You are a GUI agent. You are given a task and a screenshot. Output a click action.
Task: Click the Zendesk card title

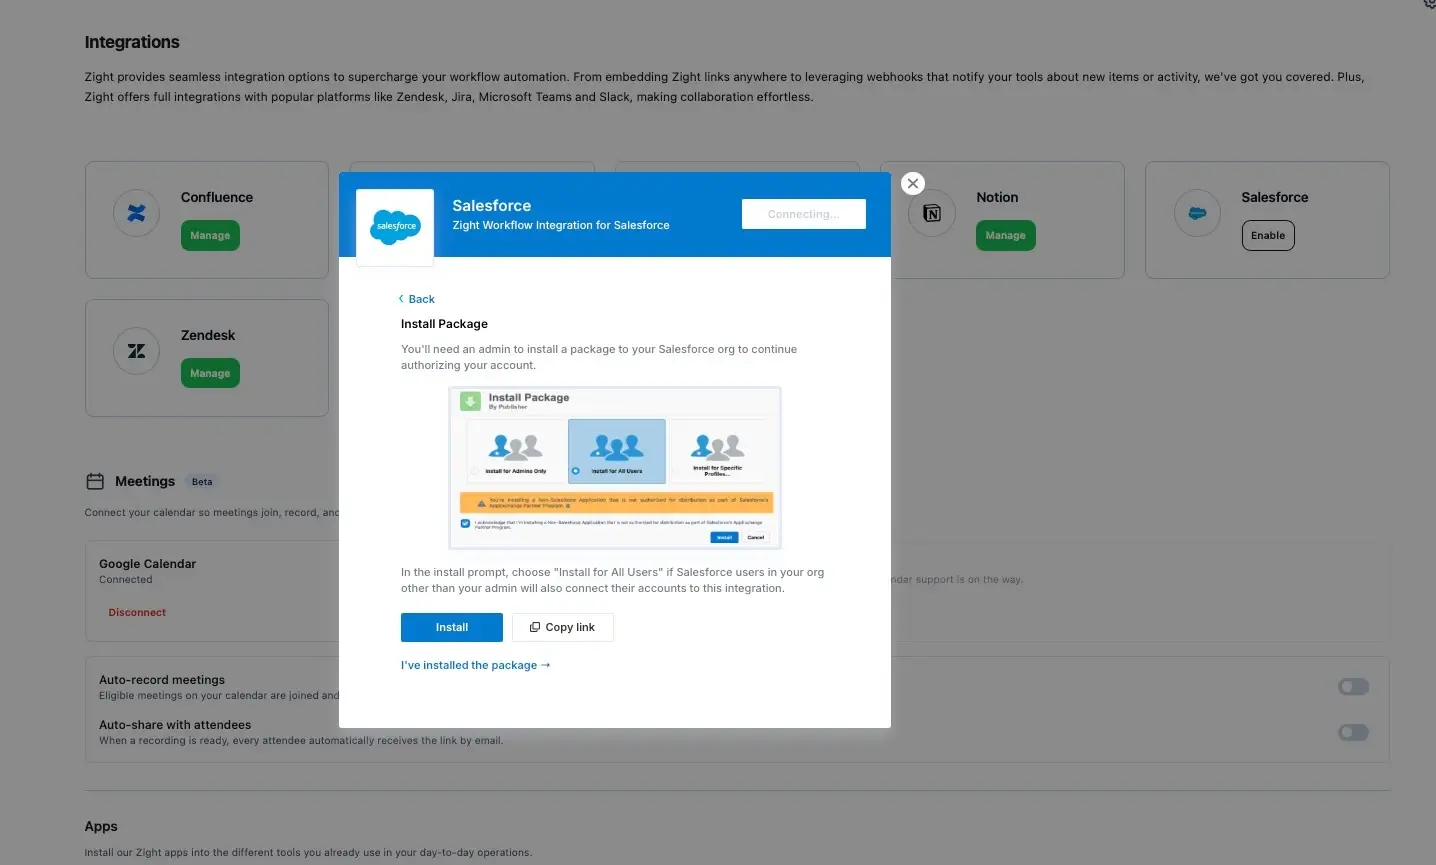pyautogui.click(x=208, y=335)
